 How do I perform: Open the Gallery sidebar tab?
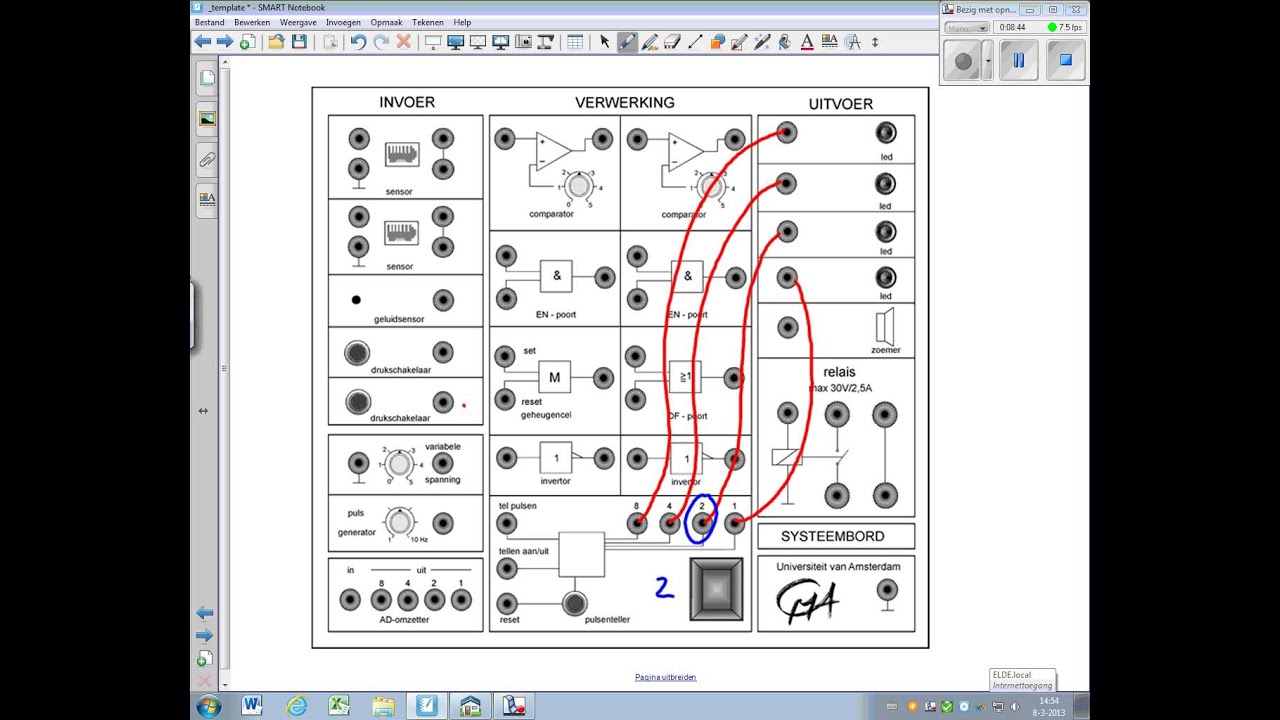coord(207,118)
